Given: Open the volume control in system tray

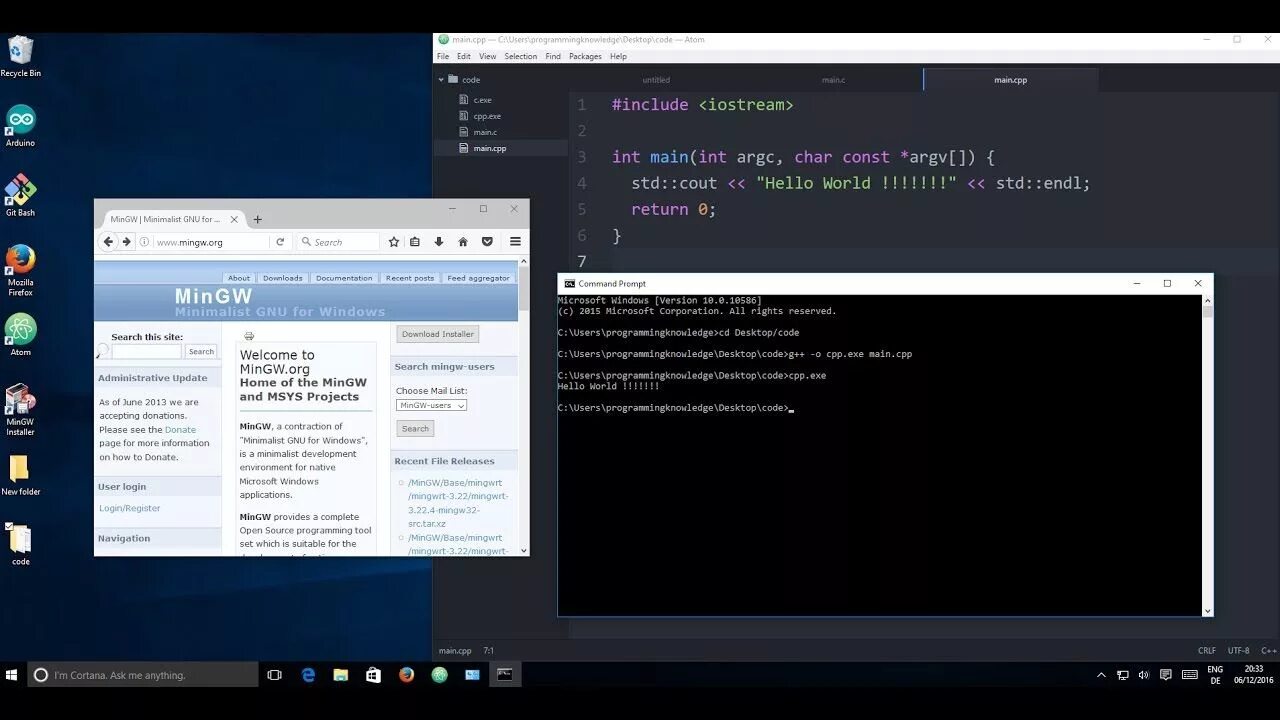Looking at the screenshot, I should point(1144,675).
